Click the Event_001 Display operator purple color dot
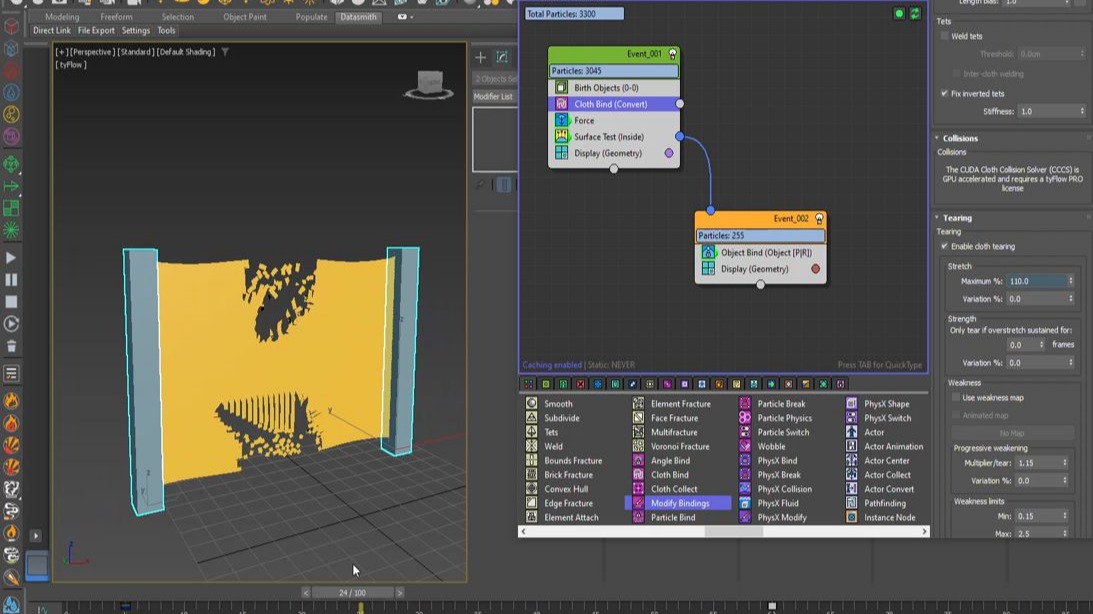The width and height of the screenshot is (1093, 614). [668, 153]
